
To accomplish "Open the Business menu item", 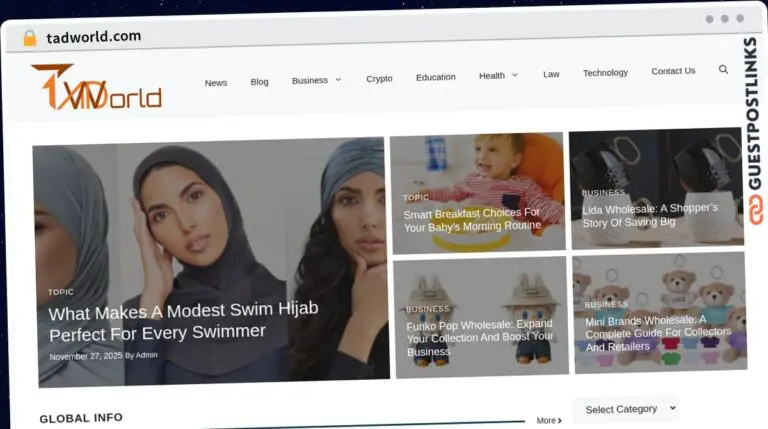I will point(310,80).
